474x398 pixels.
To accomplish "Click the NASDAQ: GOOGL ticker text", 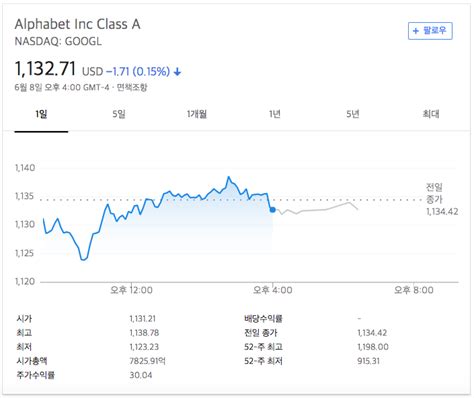I will point(58,41).
